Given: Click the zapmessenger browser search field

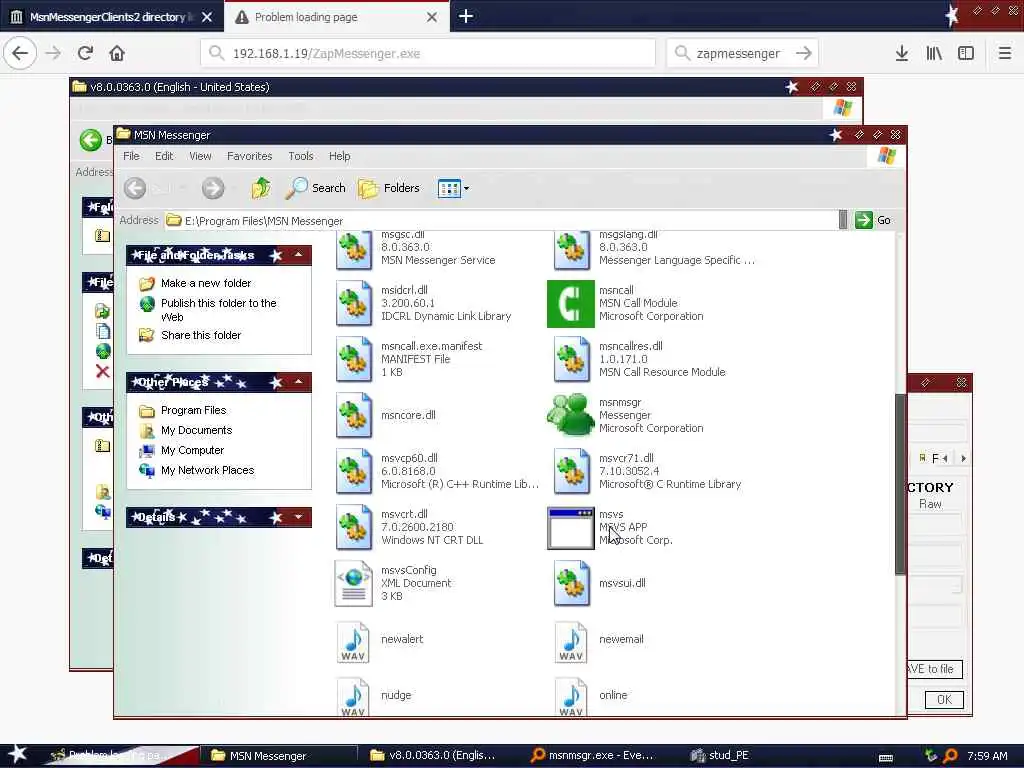Looking at the screenshot, I should pyautogui.click(x=741, y=54).
